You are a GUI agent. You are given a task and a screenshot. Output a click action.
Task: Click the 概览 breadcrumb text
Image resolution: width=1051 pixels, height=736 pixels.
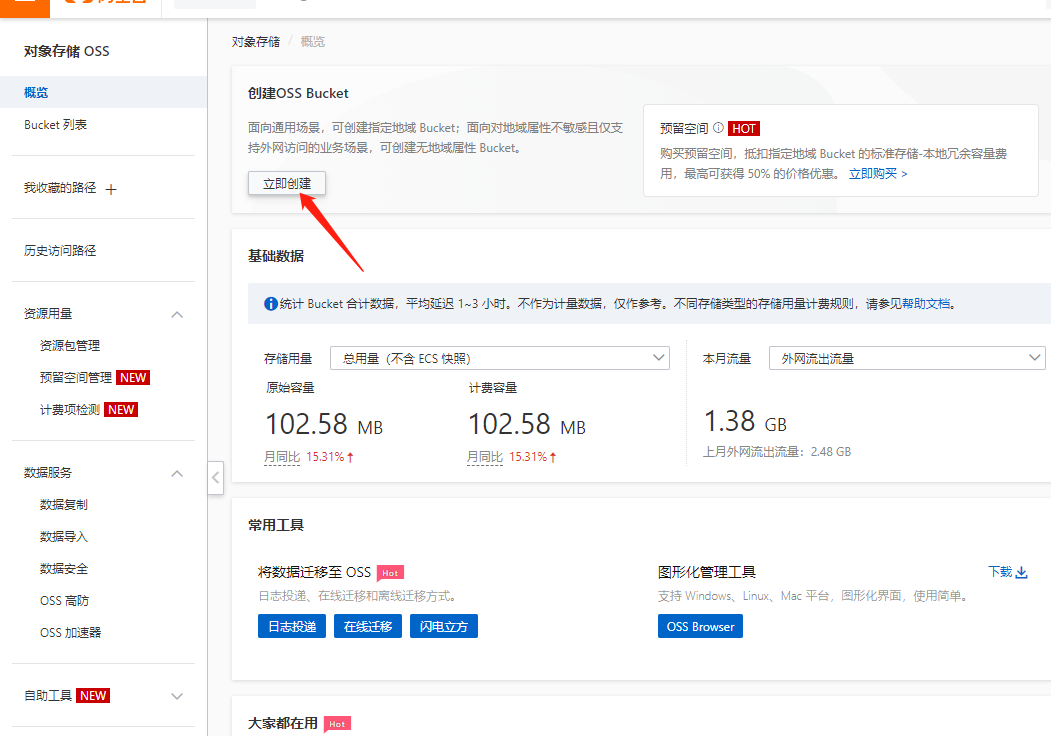[x=312, y=42]
